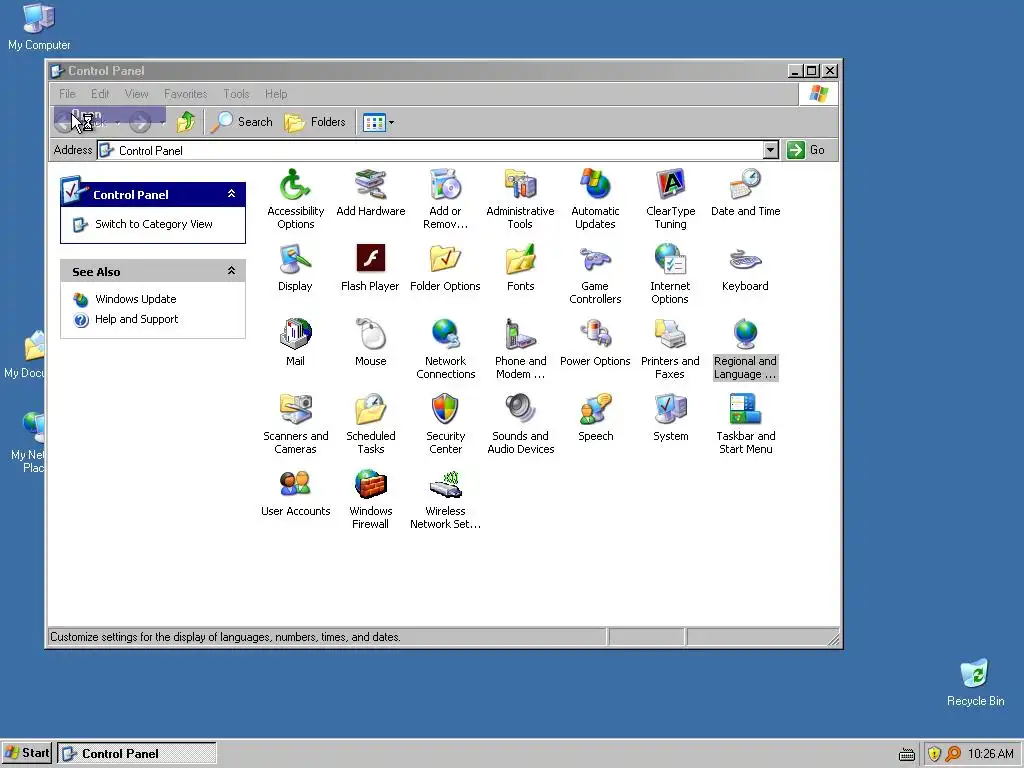Click the Search toolbar button
Viewport: 1024px width, 768px height.
[x=242, y=122]
